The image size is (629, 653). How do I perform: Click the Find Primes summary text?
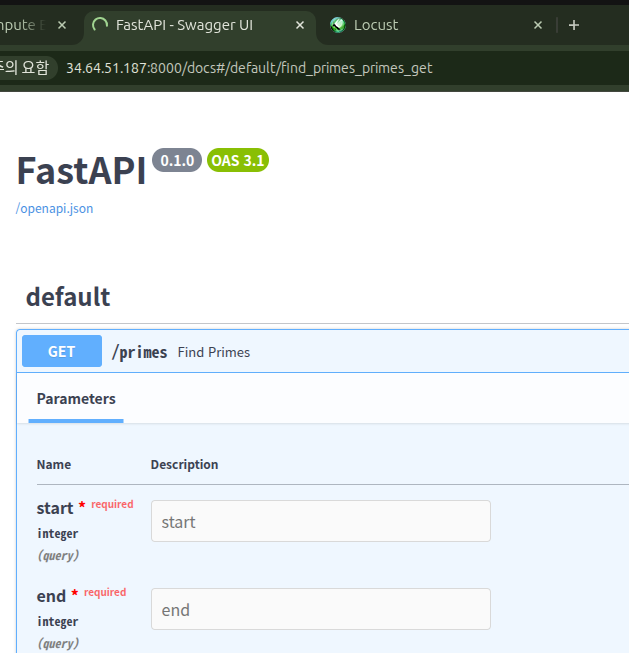214,352
